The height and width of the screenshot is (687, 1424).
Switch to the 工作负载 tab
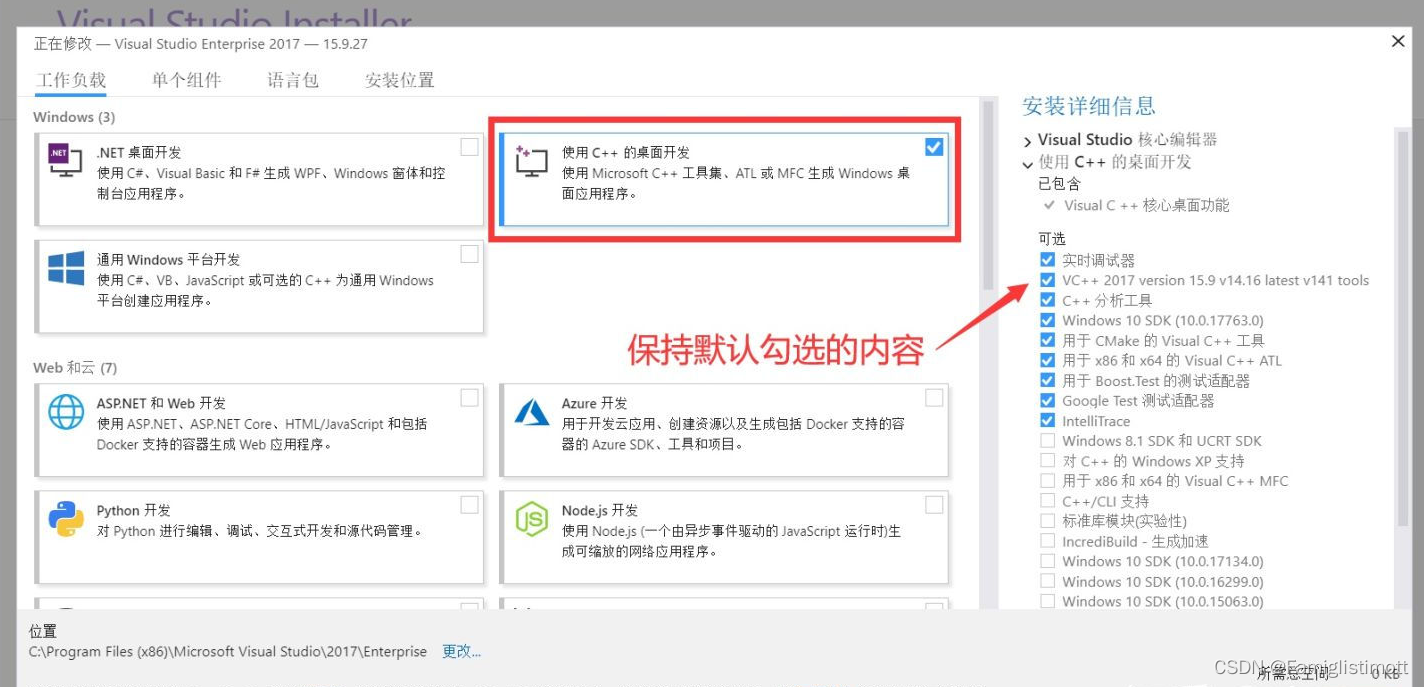pyautogui.click(x=71, y=80)
